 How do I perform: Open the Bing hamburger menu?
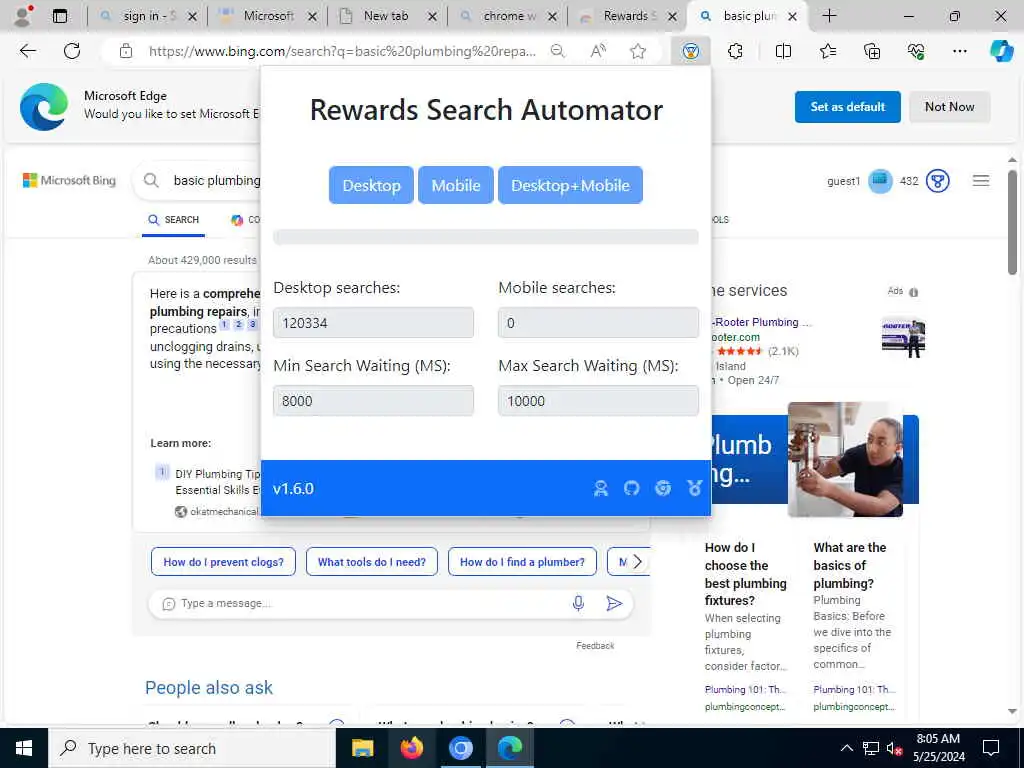981,181
